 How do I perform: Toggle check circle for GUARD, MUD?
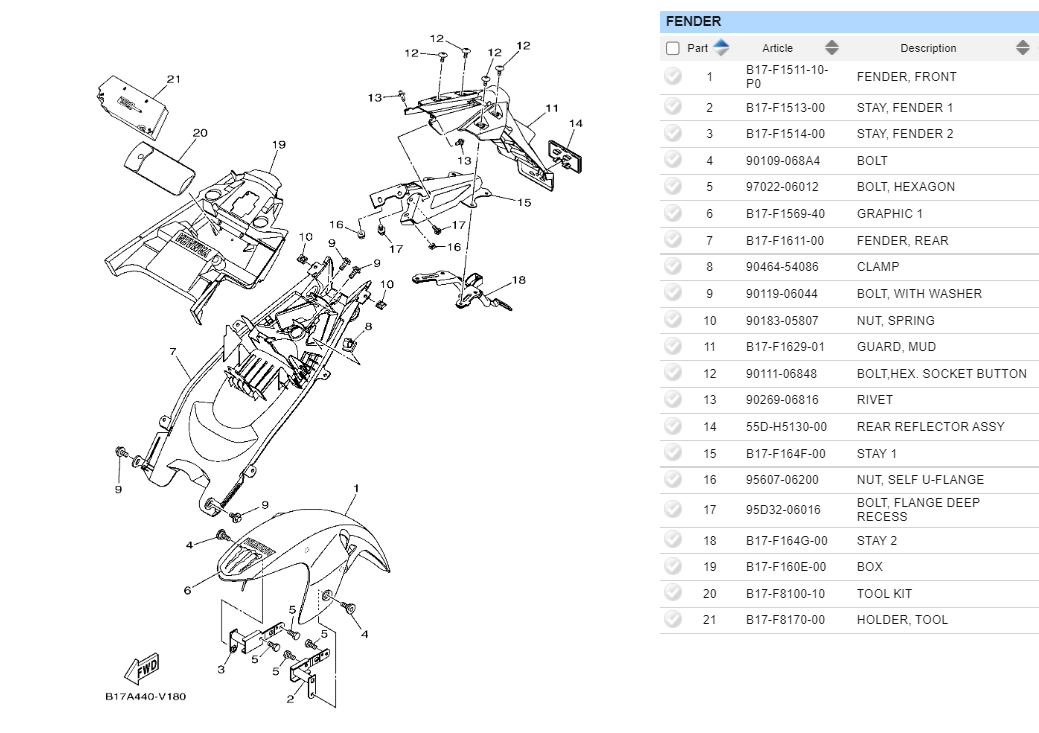pyautogui.click(x=673, y=346)
